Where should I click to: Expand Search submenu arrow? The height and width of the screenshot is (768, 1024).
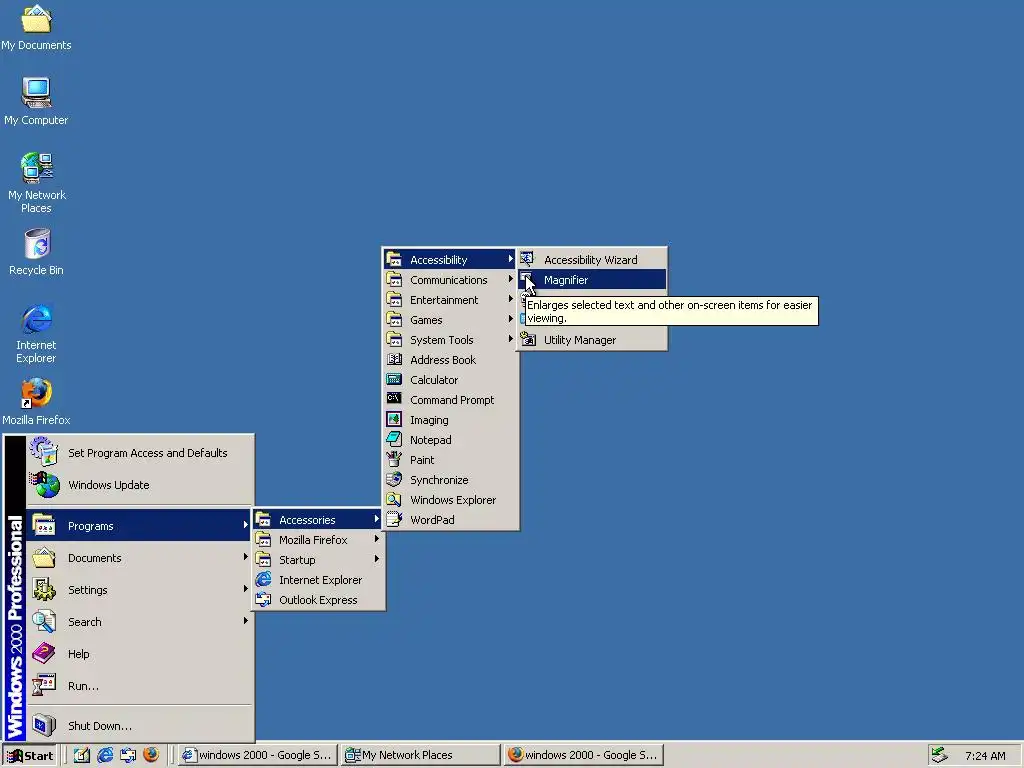[x=246, y=621]
